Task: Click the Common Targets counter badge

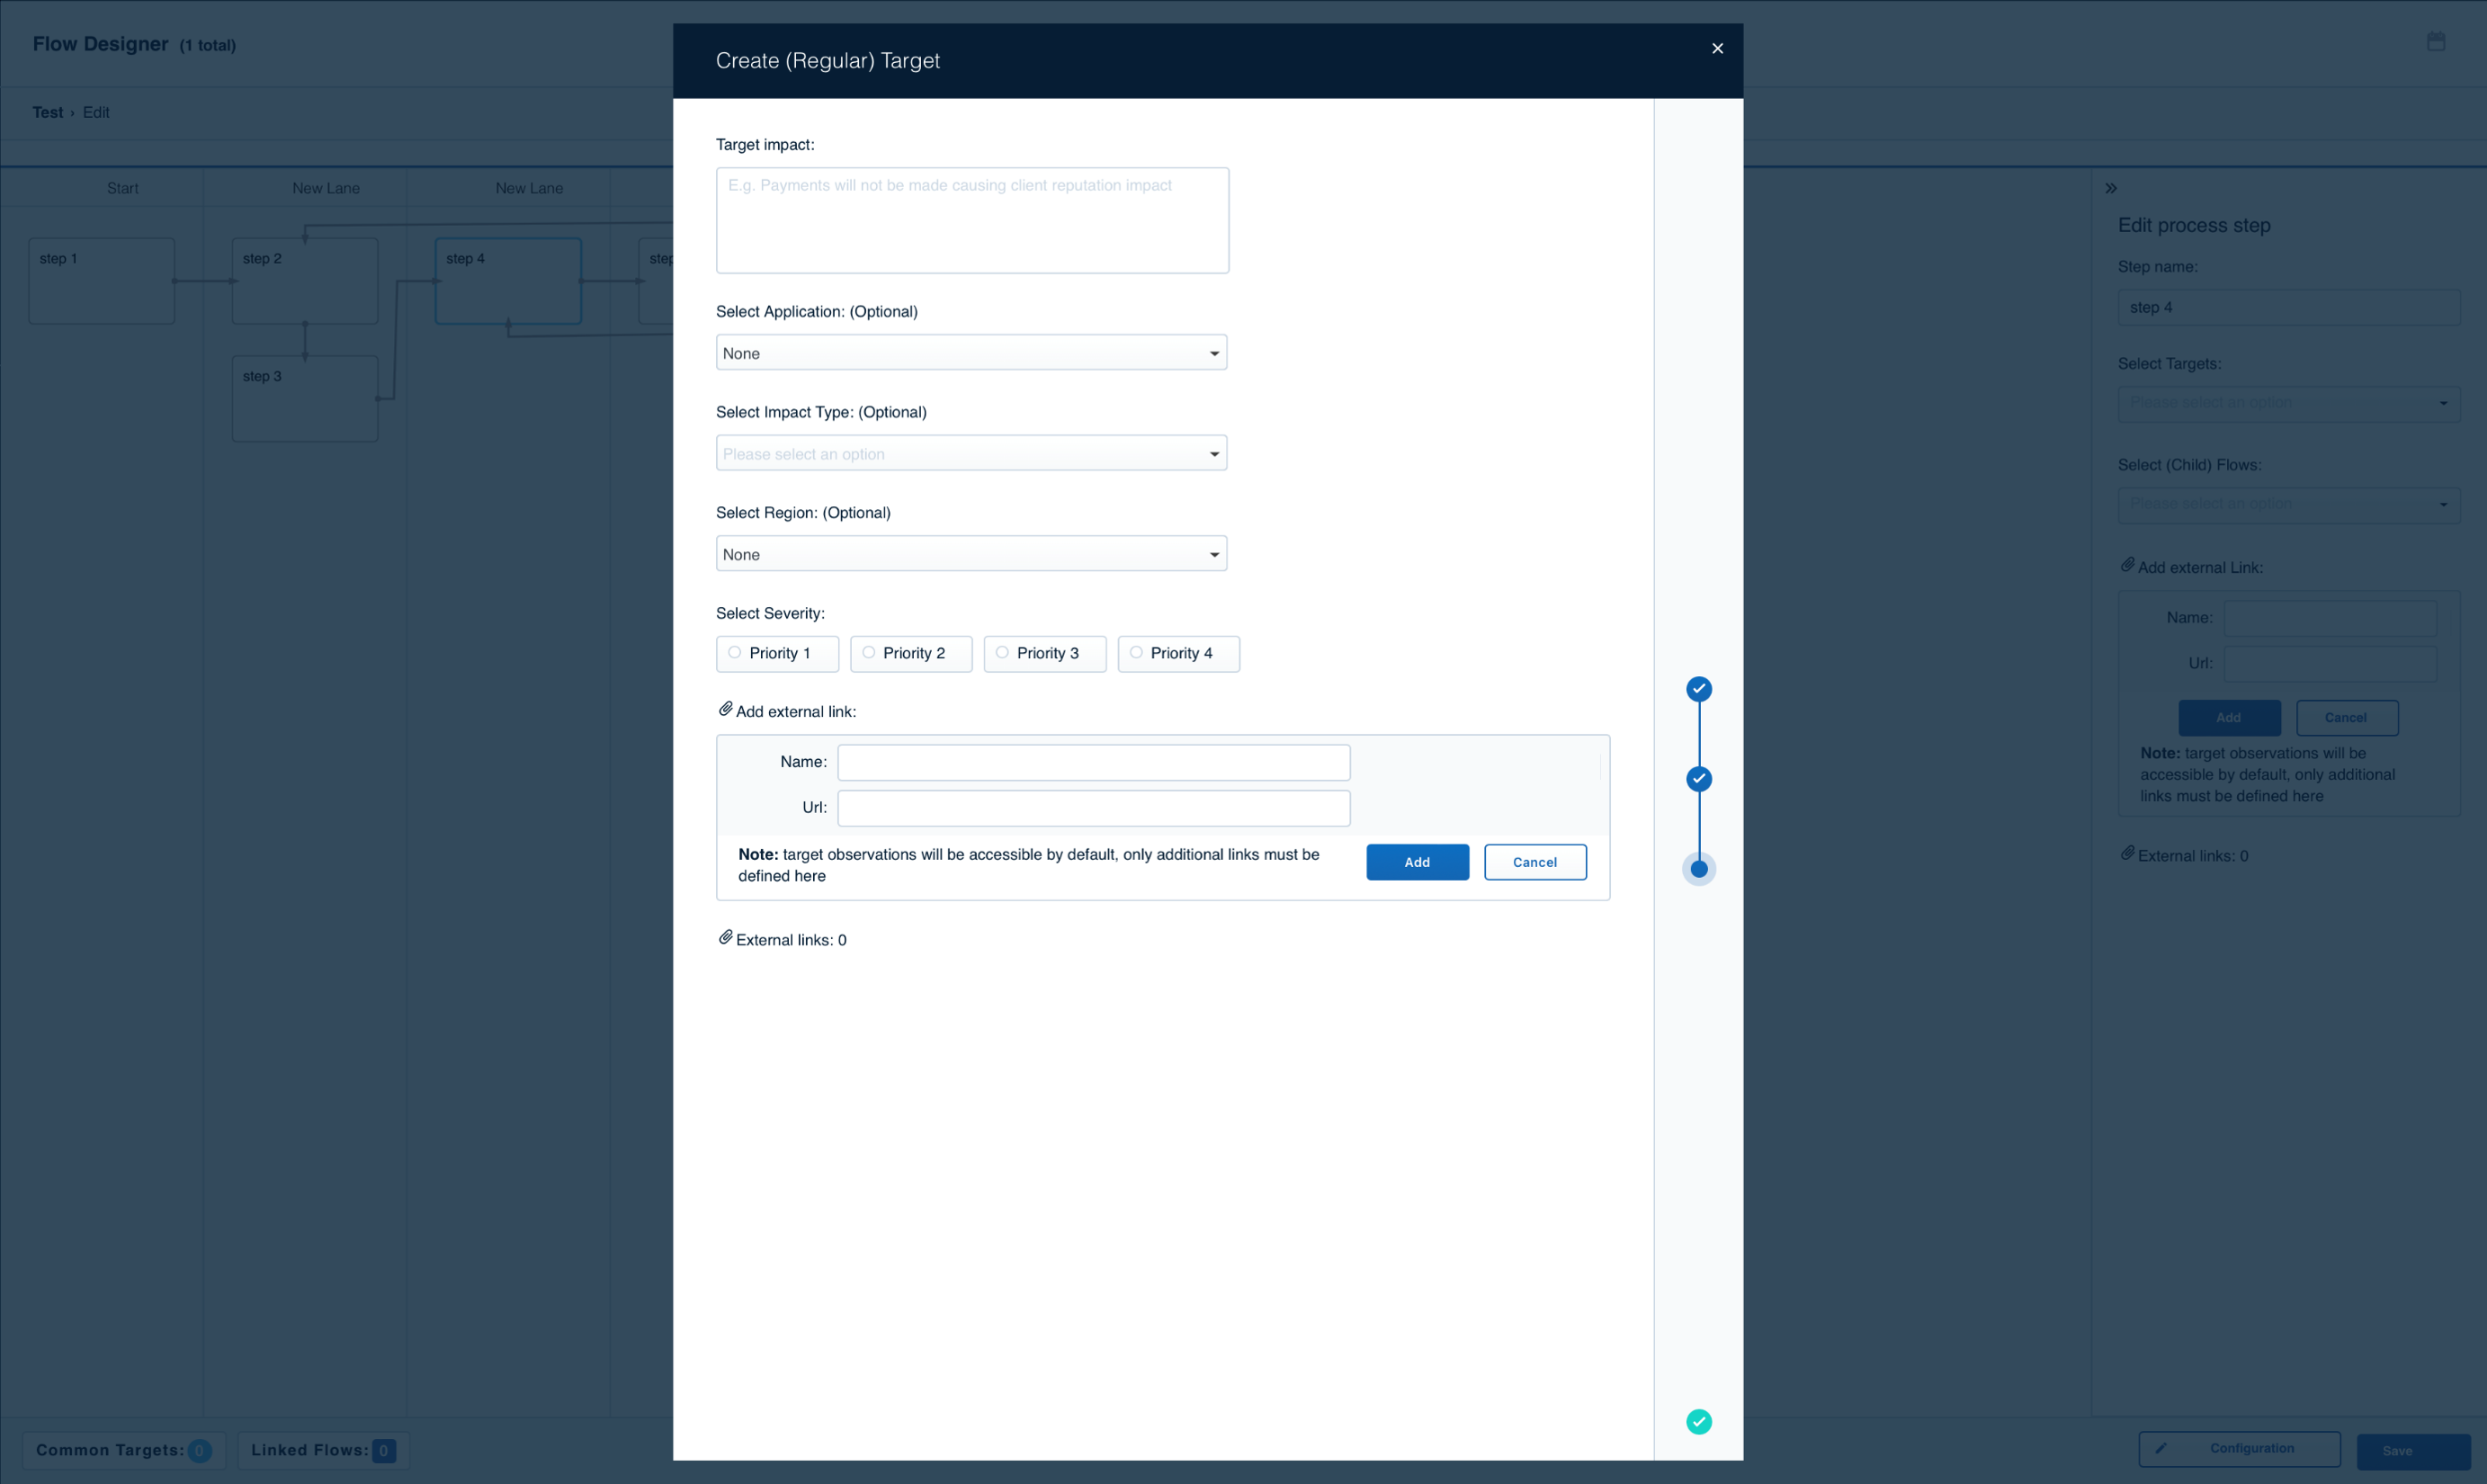Action: pos(199,1450)
